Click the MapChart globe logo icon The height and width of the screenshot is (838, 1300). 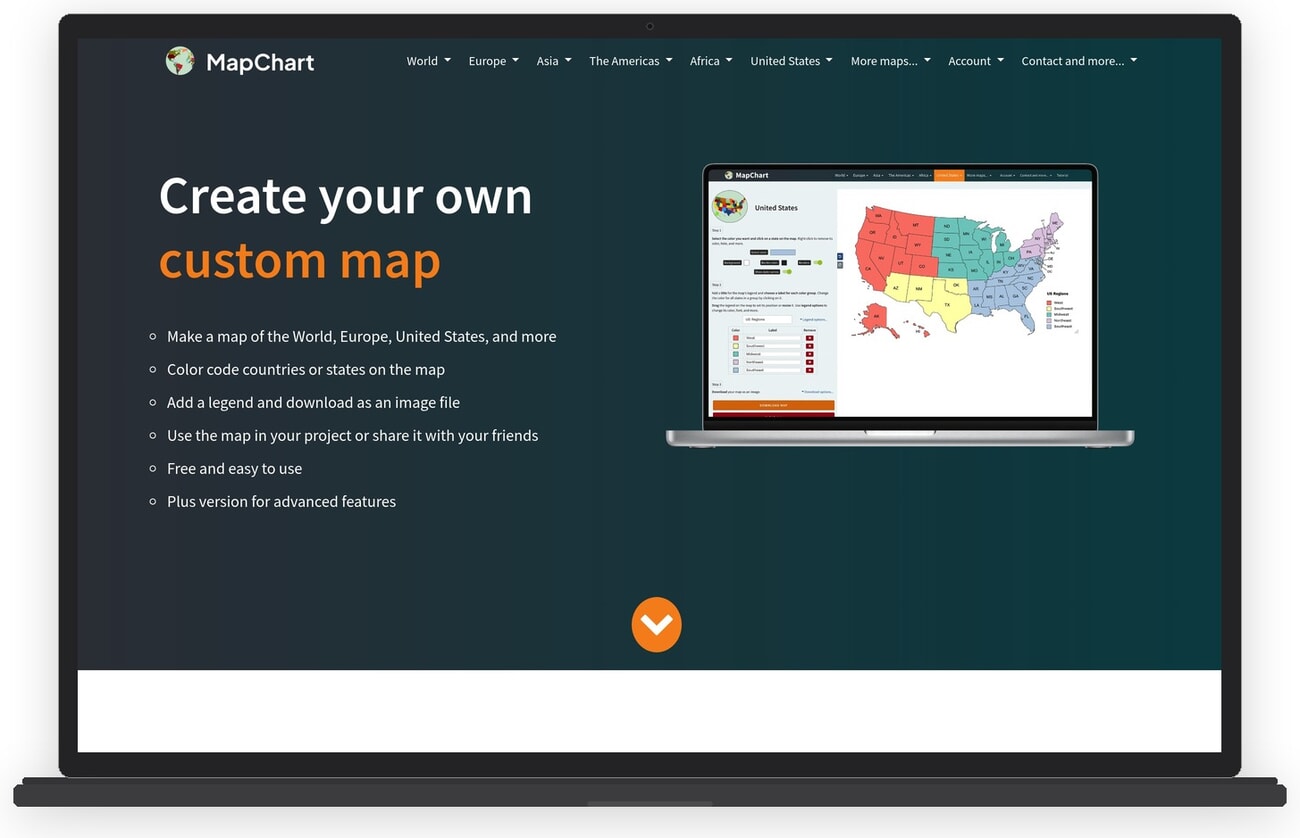(x=179, y=60)
